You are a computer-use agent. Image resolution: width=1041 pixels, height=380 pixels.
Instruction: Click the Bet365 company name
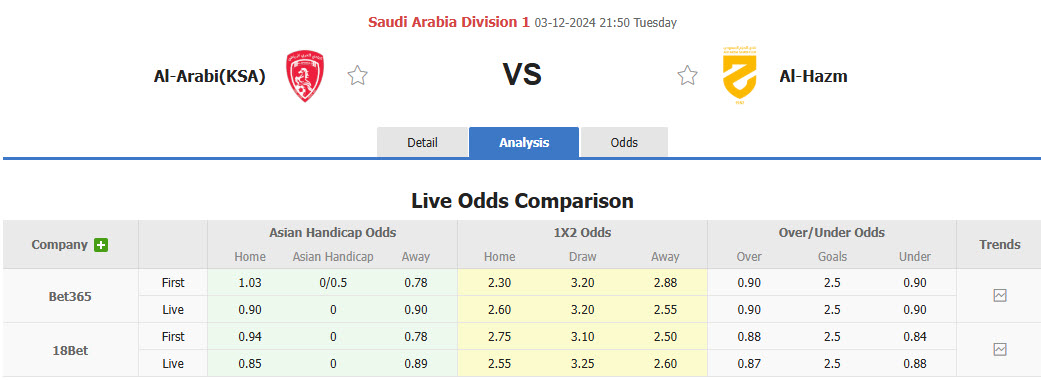click(x=70, y=296)
